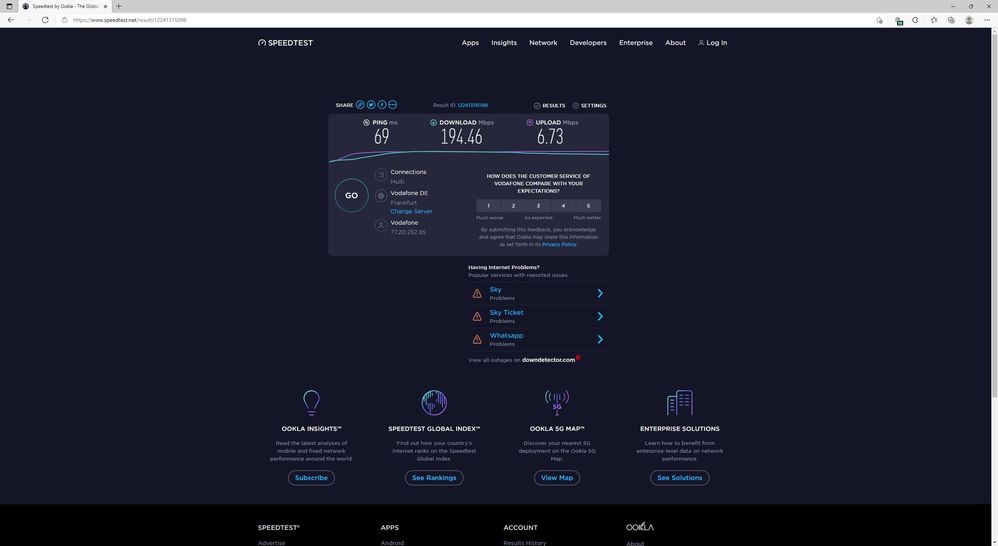Image resolution: width=998 pixels, height=546 pixels.
Task: Start new test with GO button
Action: point(351,195)
